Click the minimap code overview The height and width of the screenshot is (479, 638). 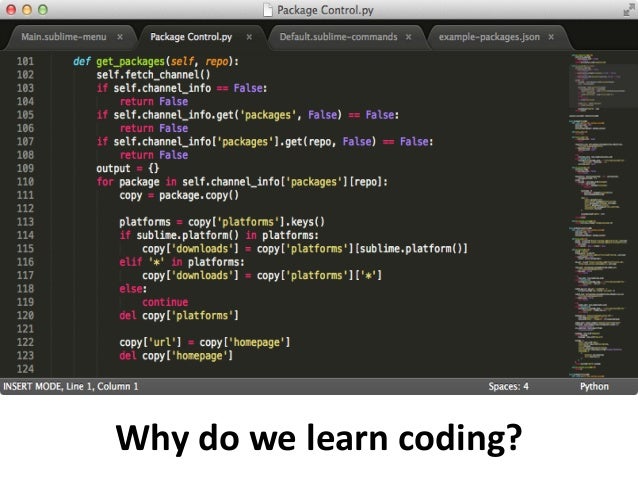[603, 214]
